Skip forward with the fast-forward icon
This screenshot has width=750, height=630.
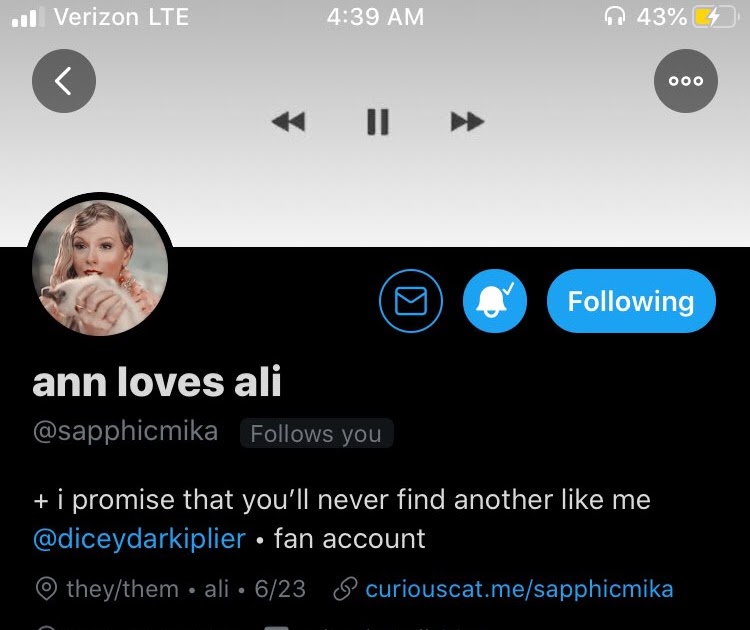[467, 122]
